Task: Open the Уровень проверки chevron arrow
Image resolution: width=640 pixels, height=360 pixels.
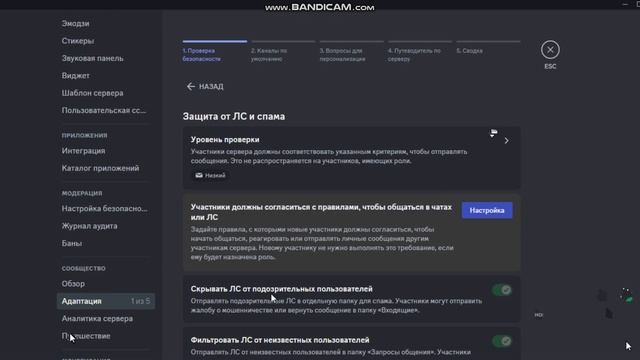Action: tap(506, 141)
